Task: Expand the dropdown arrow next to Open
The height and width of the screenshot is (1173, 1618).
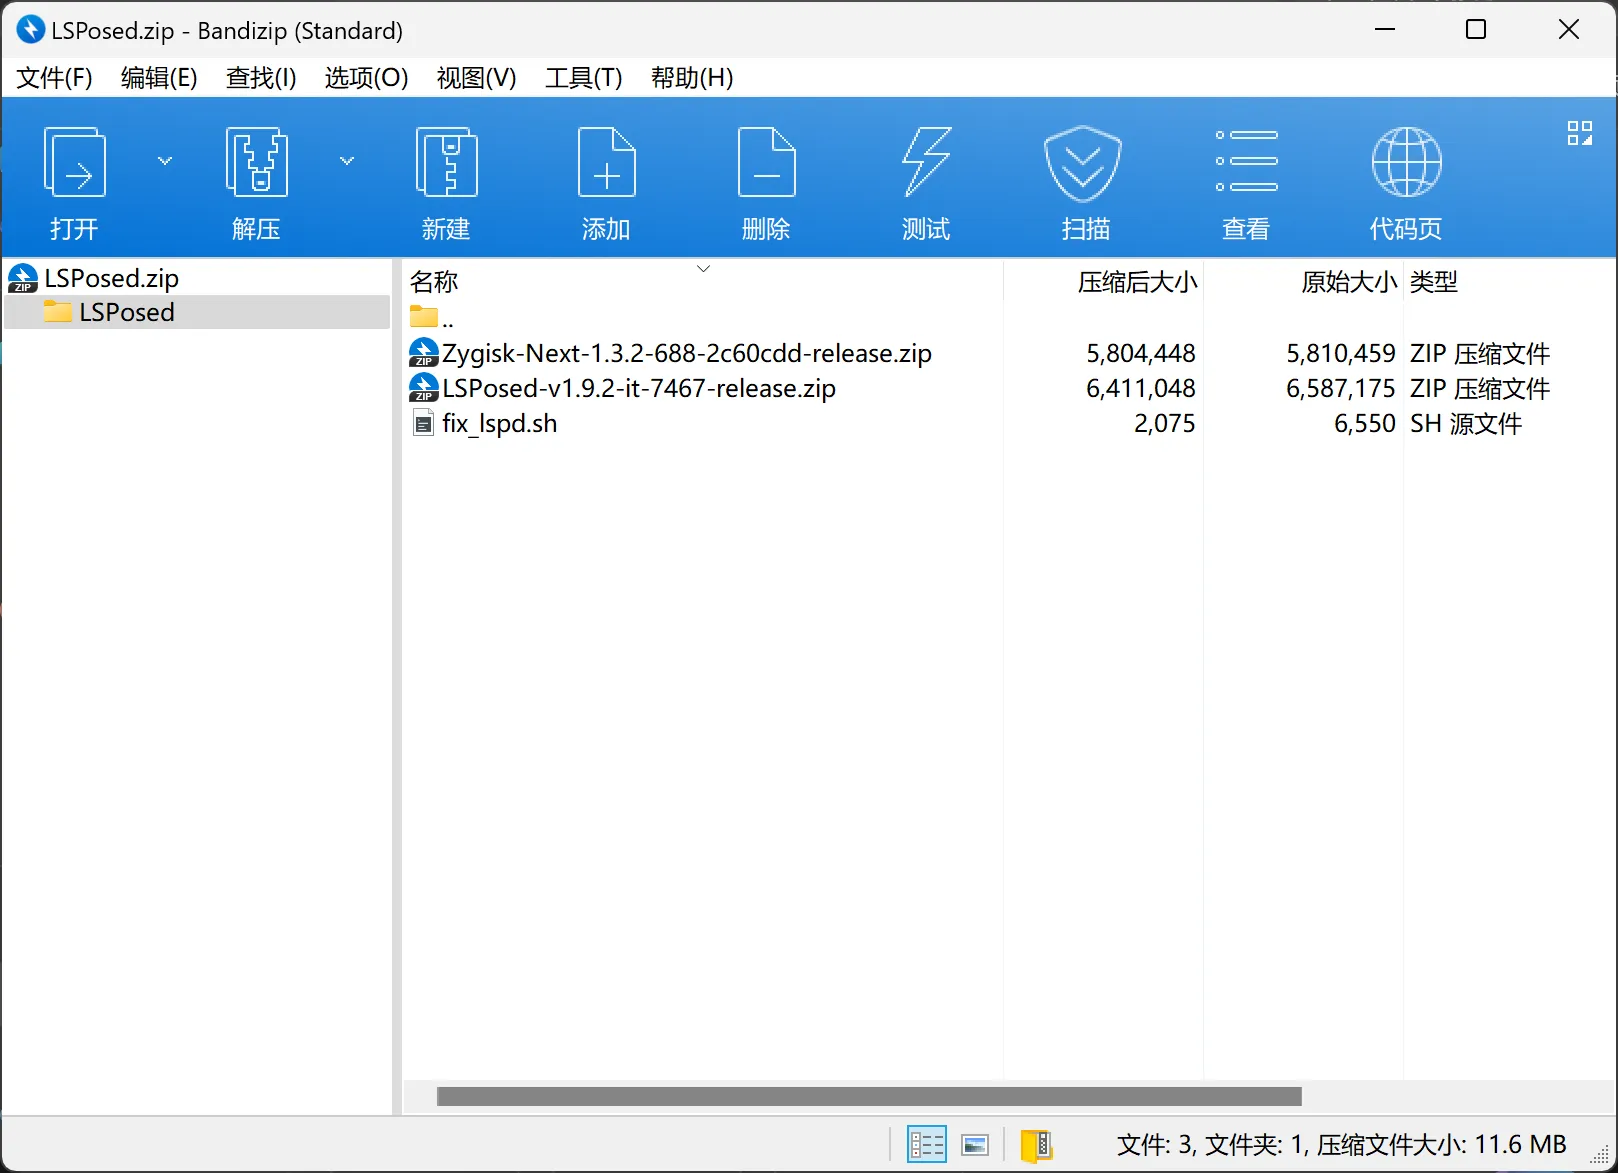Action: click(165, 160)
